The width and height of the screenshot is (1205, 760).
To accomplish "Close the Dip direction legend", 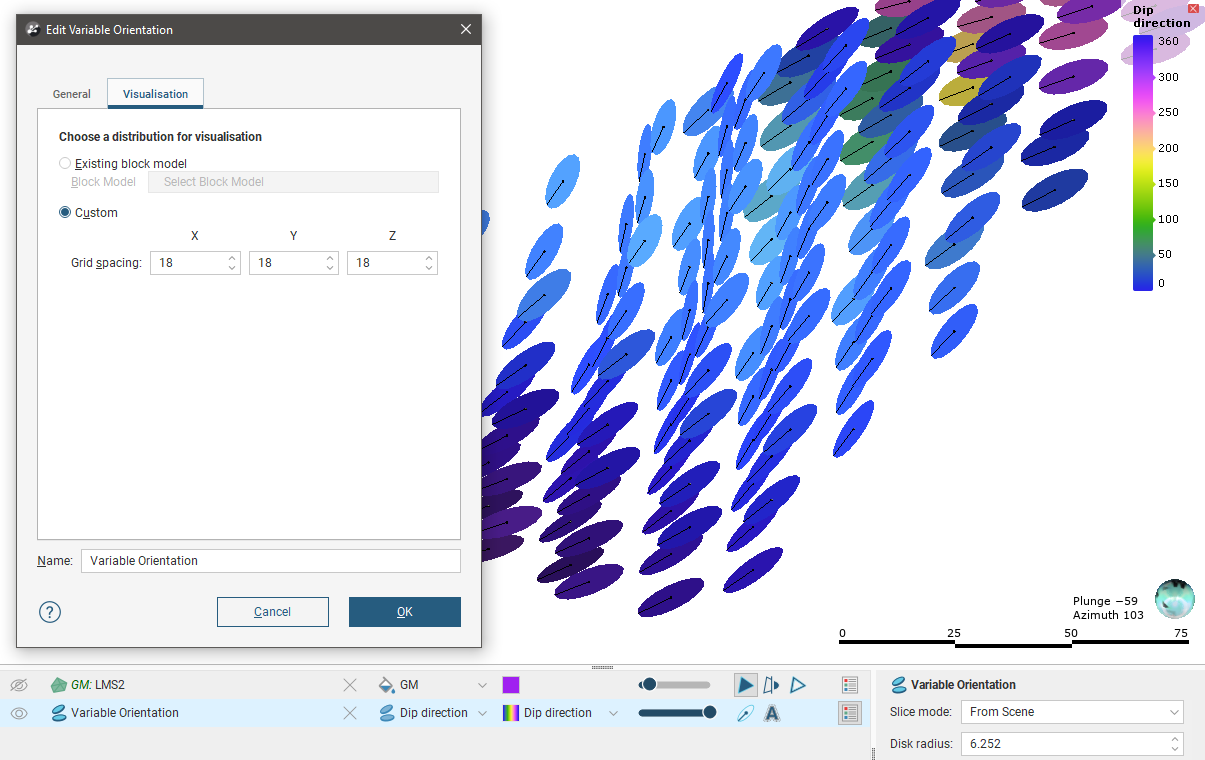I will 1193,8.
